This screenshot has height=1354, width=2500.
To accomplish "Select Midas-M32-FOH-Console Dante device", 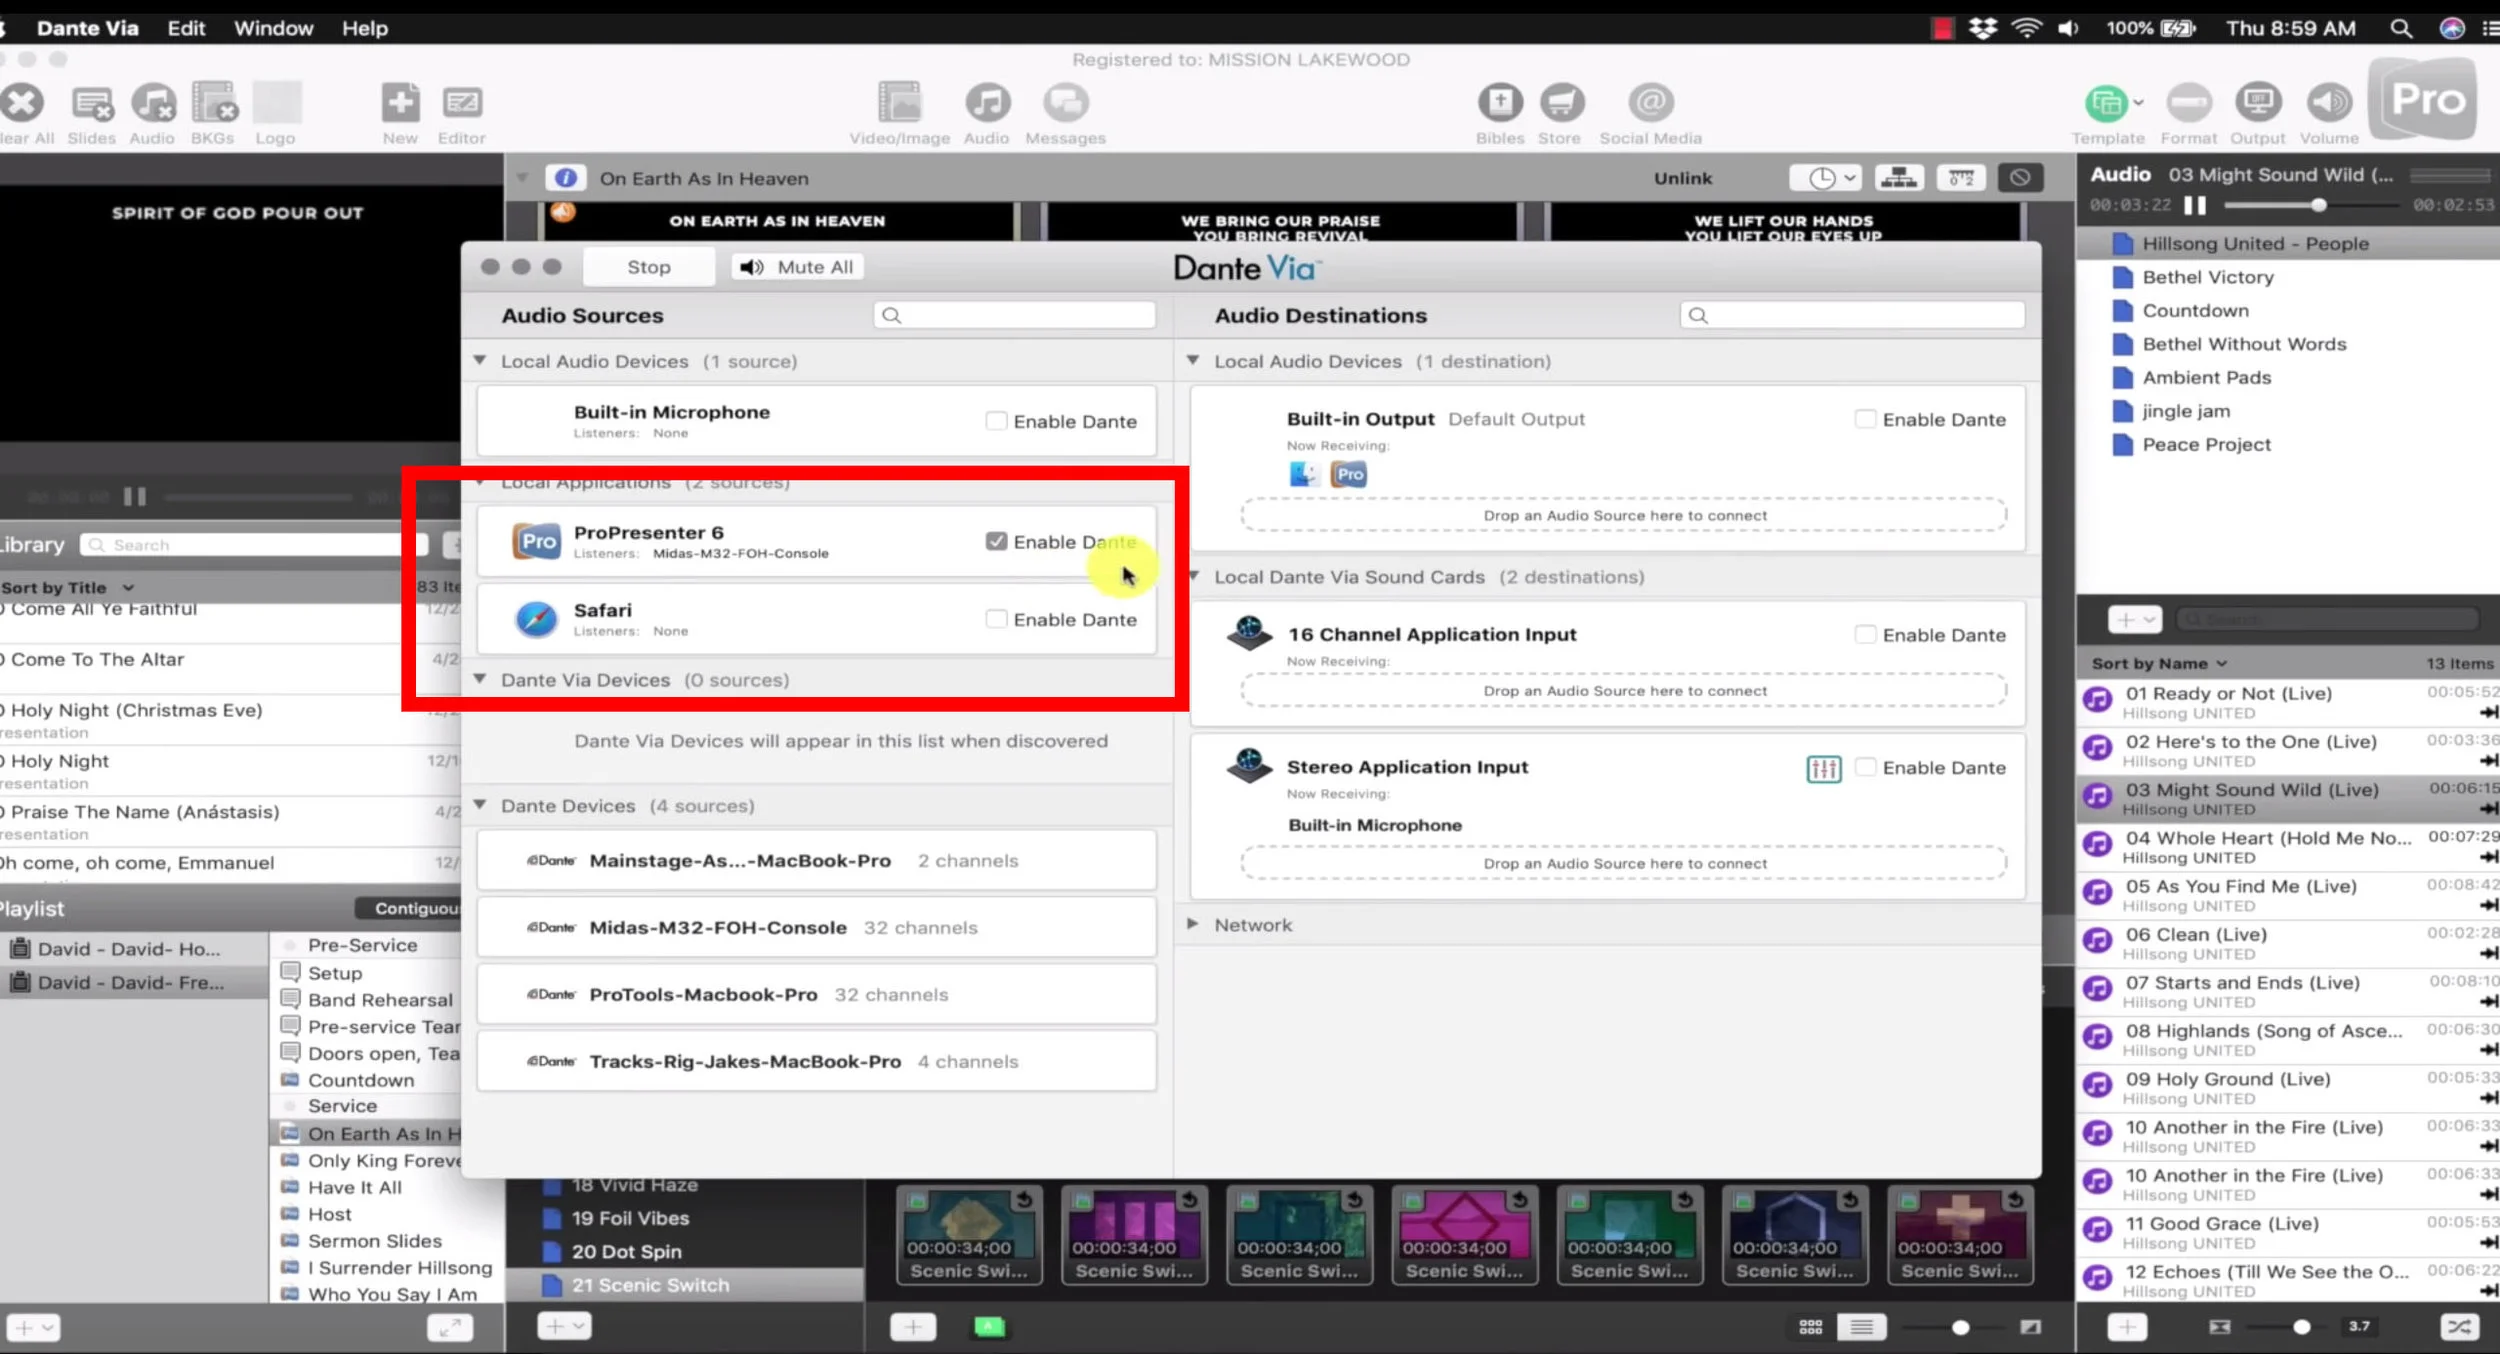I will (816, 927).
